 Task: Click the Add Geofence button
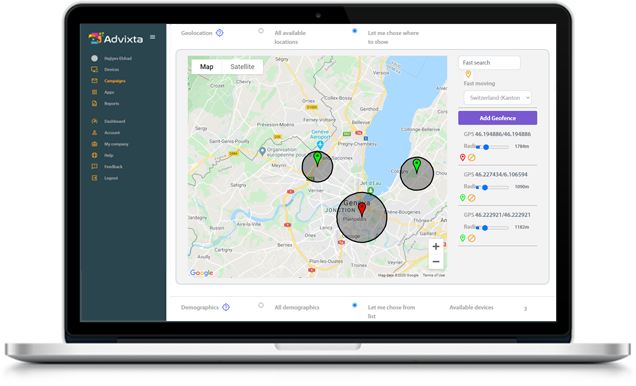498,118
